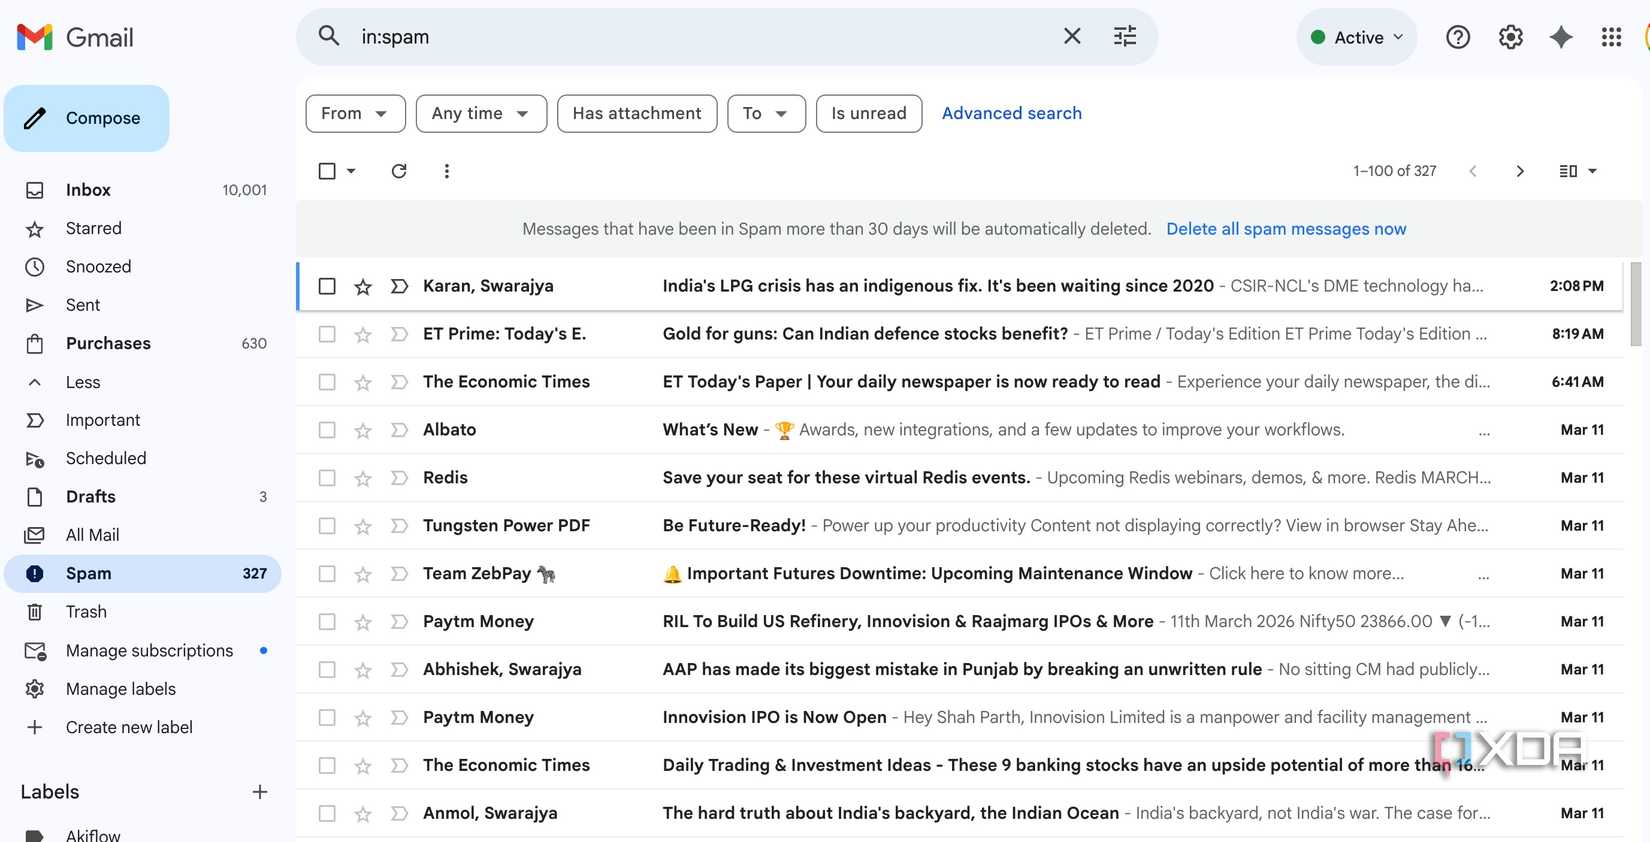Open Google apps grid
Image resolution: width=1650 pixels, height=842 pixels.
click(x=1611, y=37)
